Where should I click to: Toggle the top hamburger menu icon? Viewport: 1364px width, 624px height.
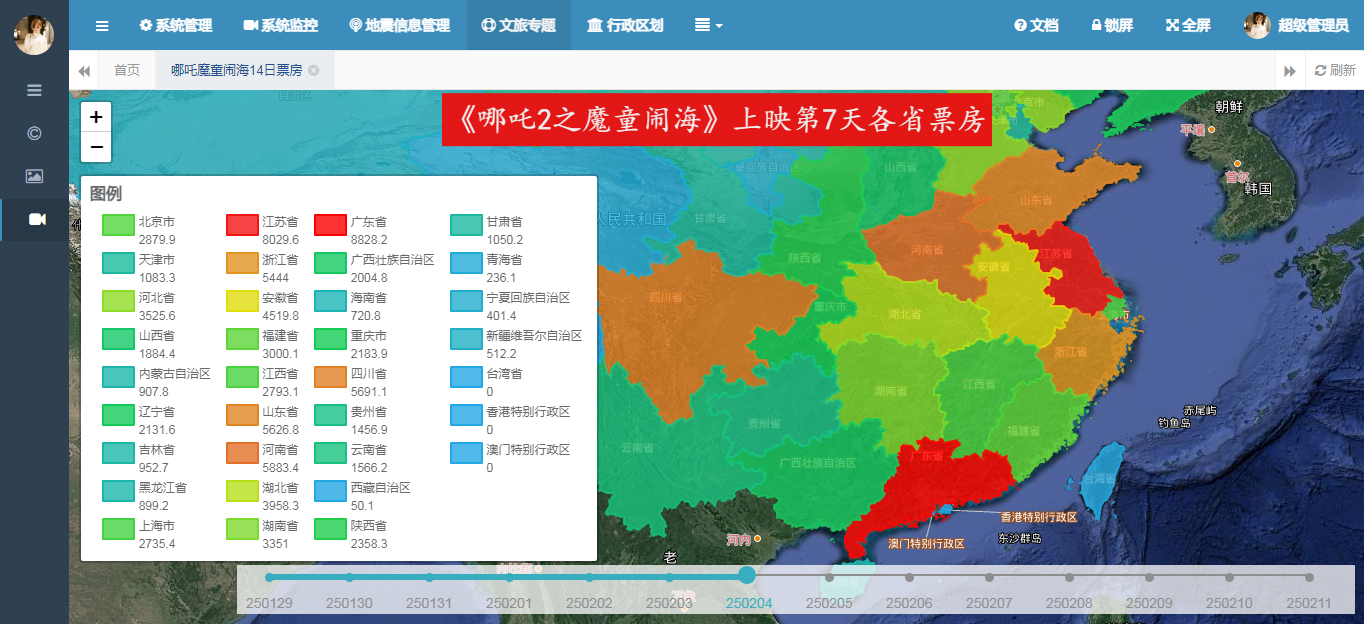point(101,25)
